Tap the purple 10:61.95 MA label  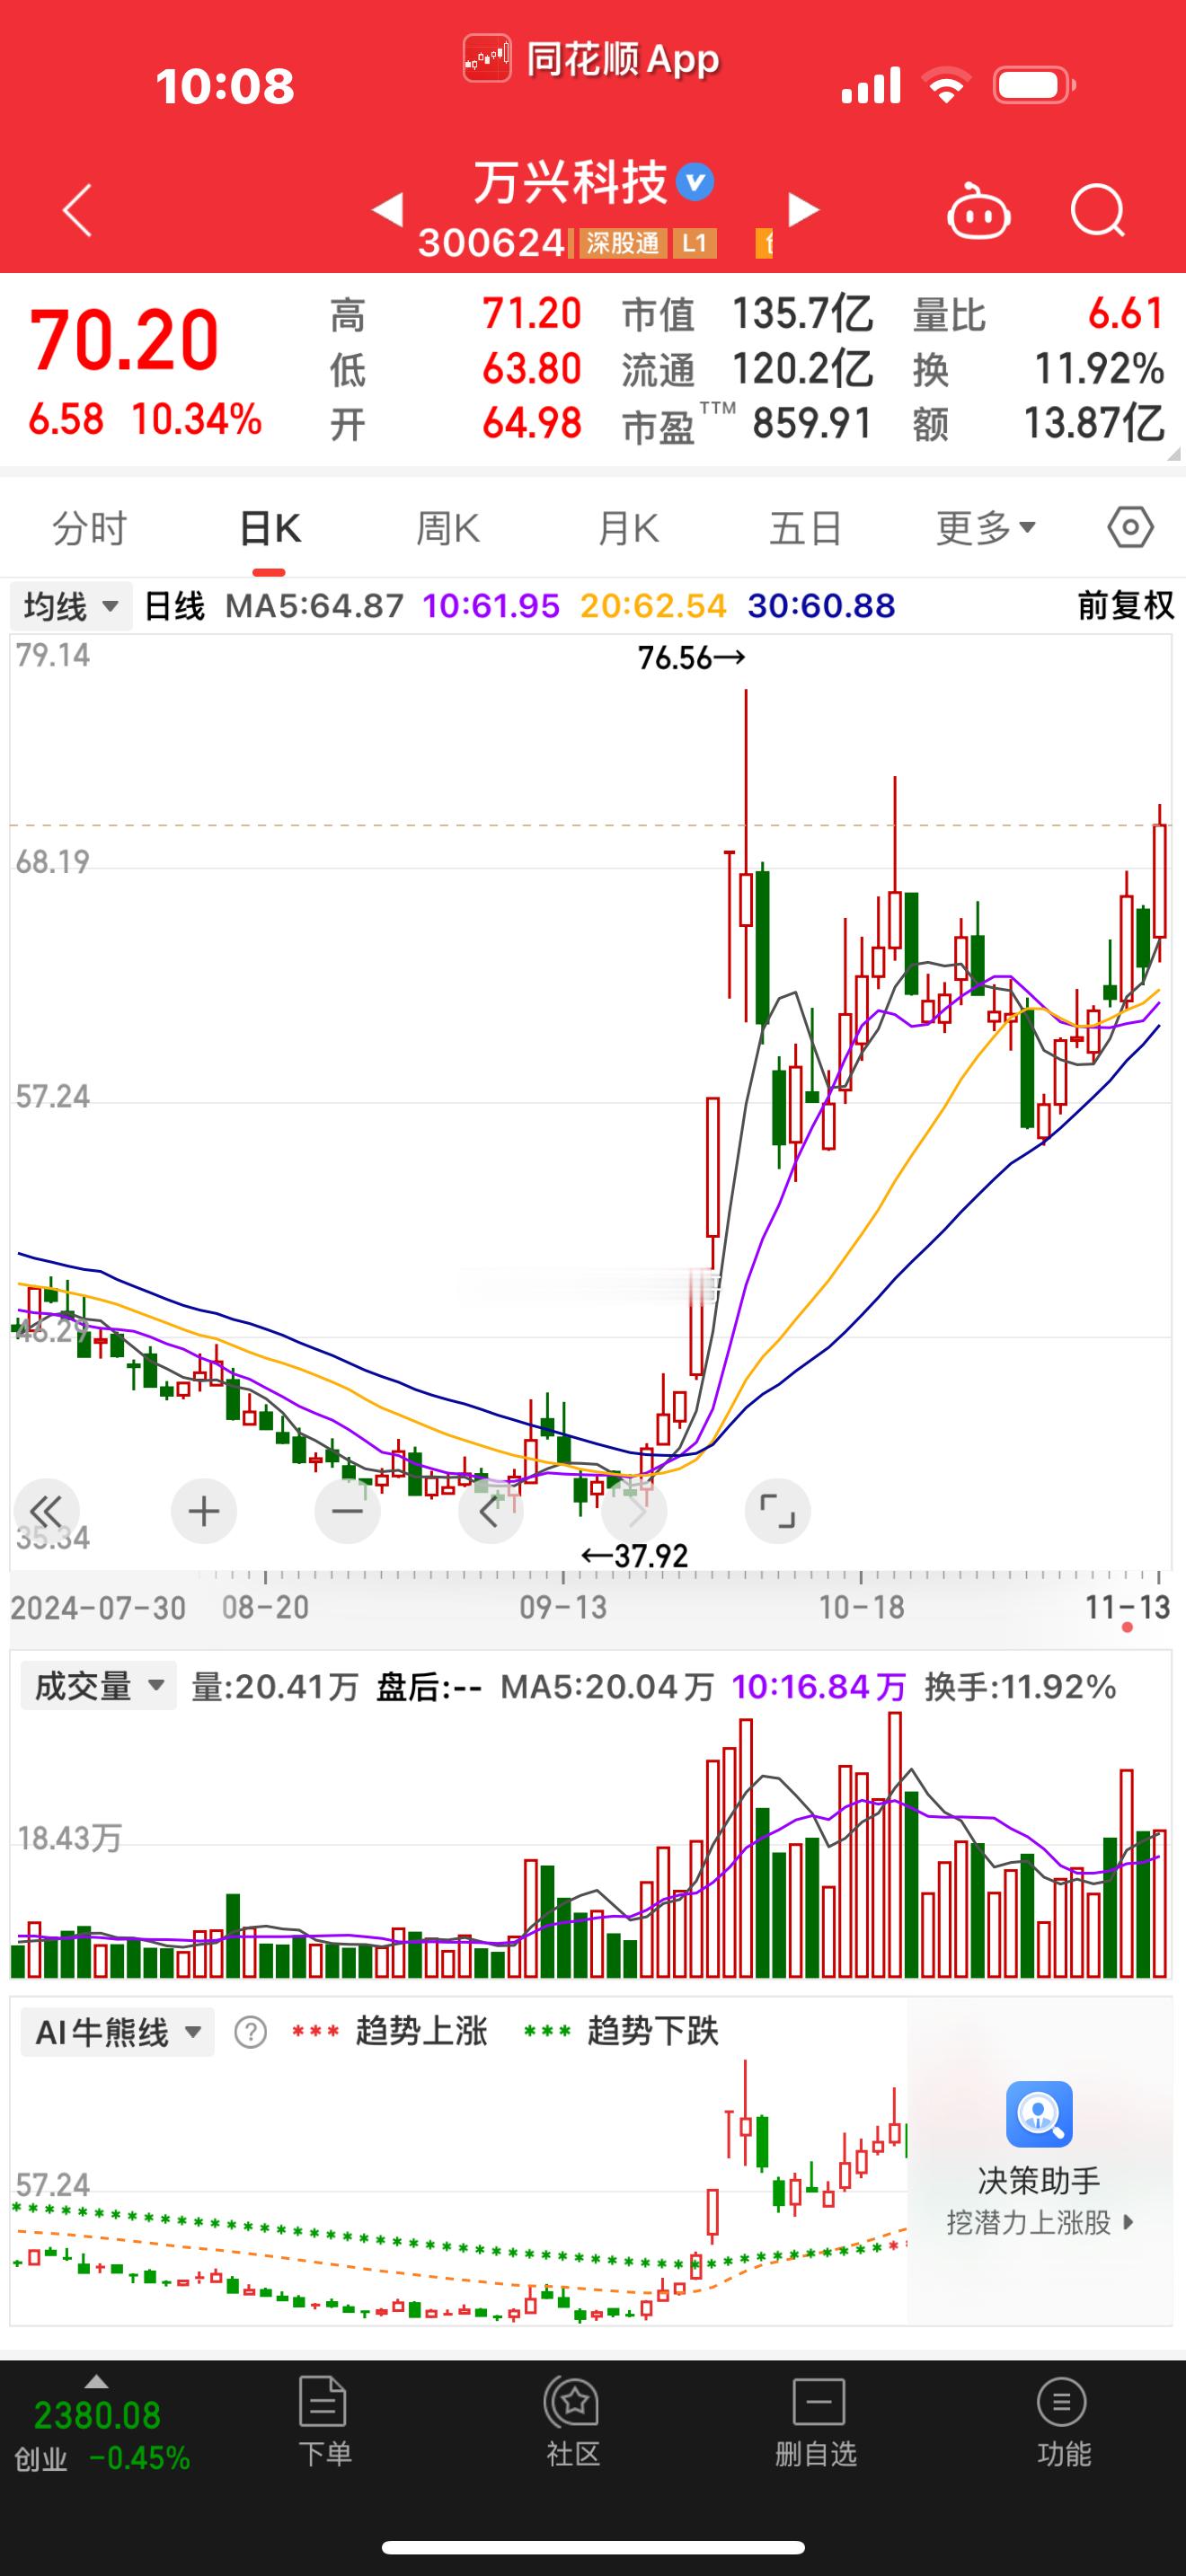pyautogui.click(x=491, y=605)
